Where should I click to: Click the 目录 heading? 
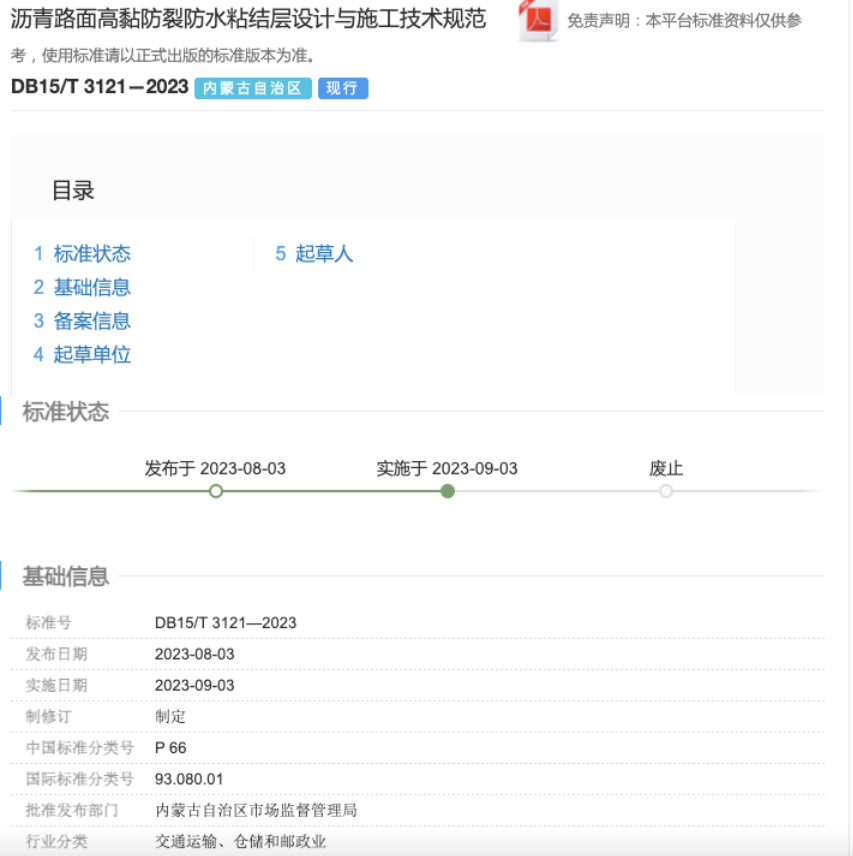(73, 191)
